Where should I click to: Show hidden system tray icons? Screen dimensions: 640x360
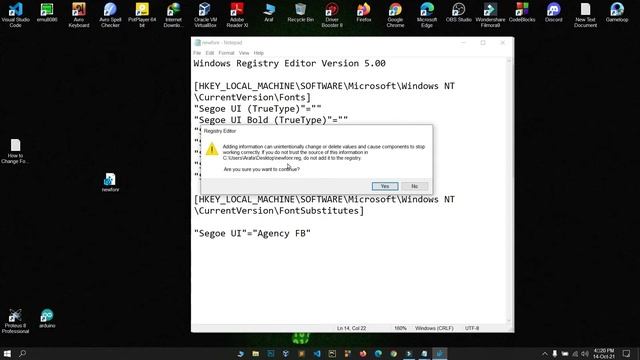tap(544, 354)
